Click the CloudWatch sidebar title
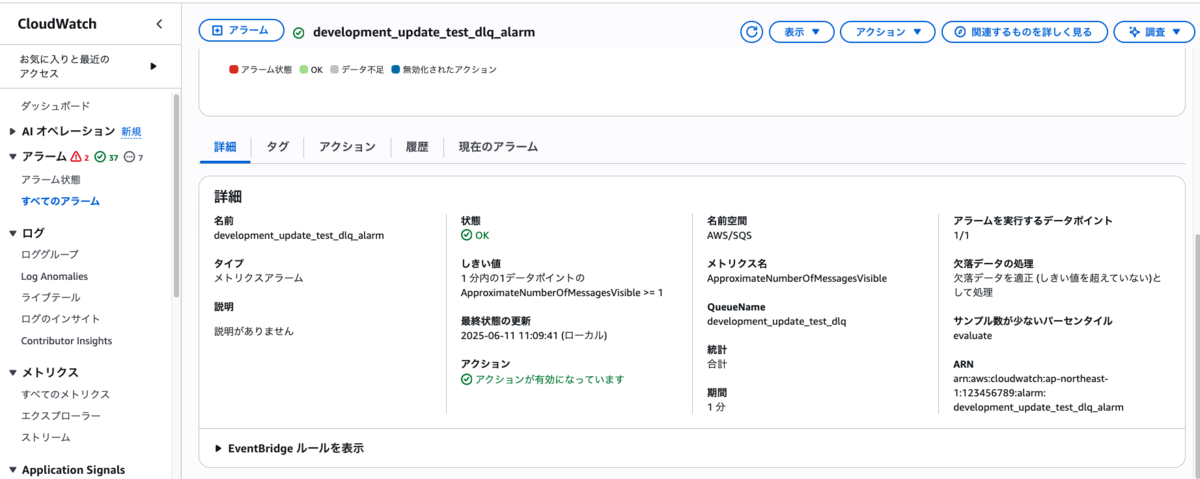 pos(56,24)
